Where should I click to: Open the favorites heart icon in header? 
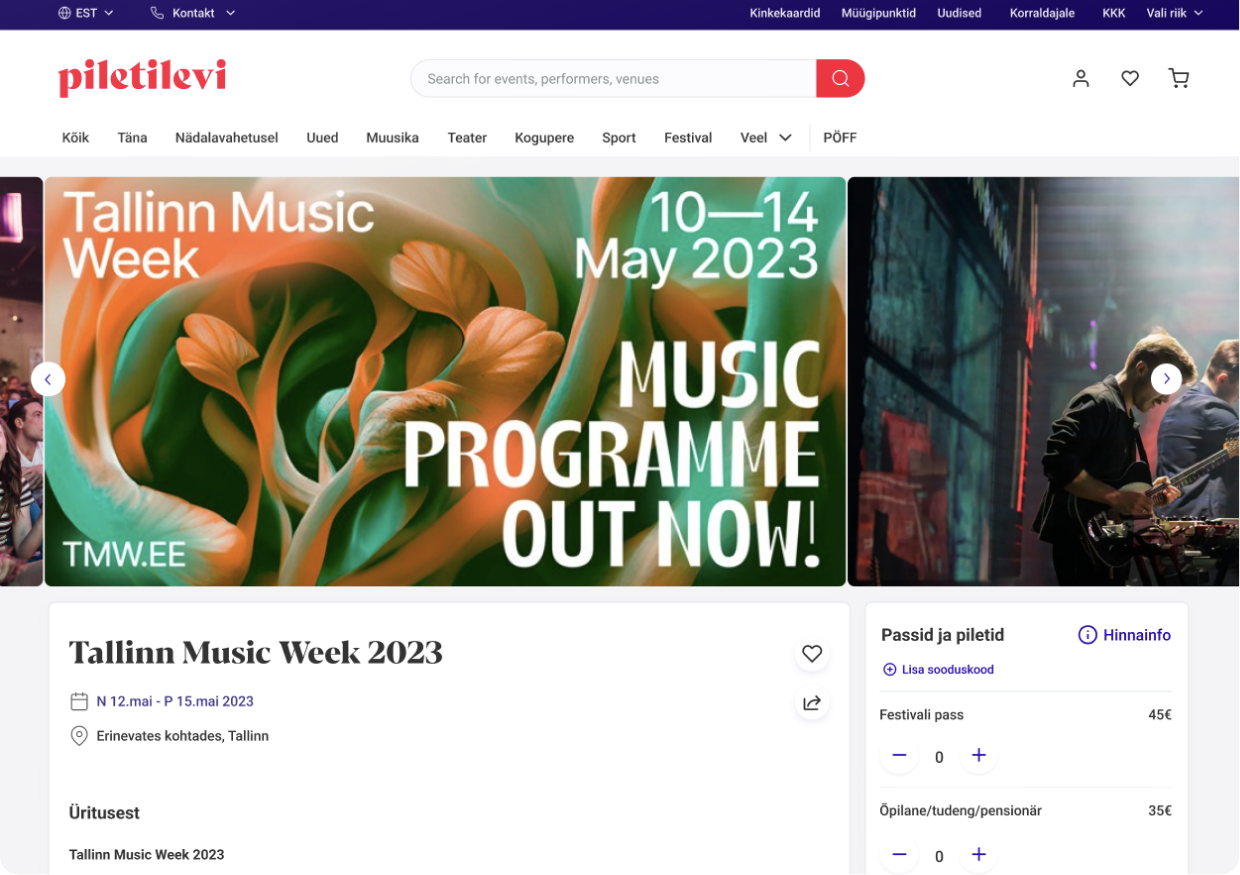click(x=1130, y=78)
